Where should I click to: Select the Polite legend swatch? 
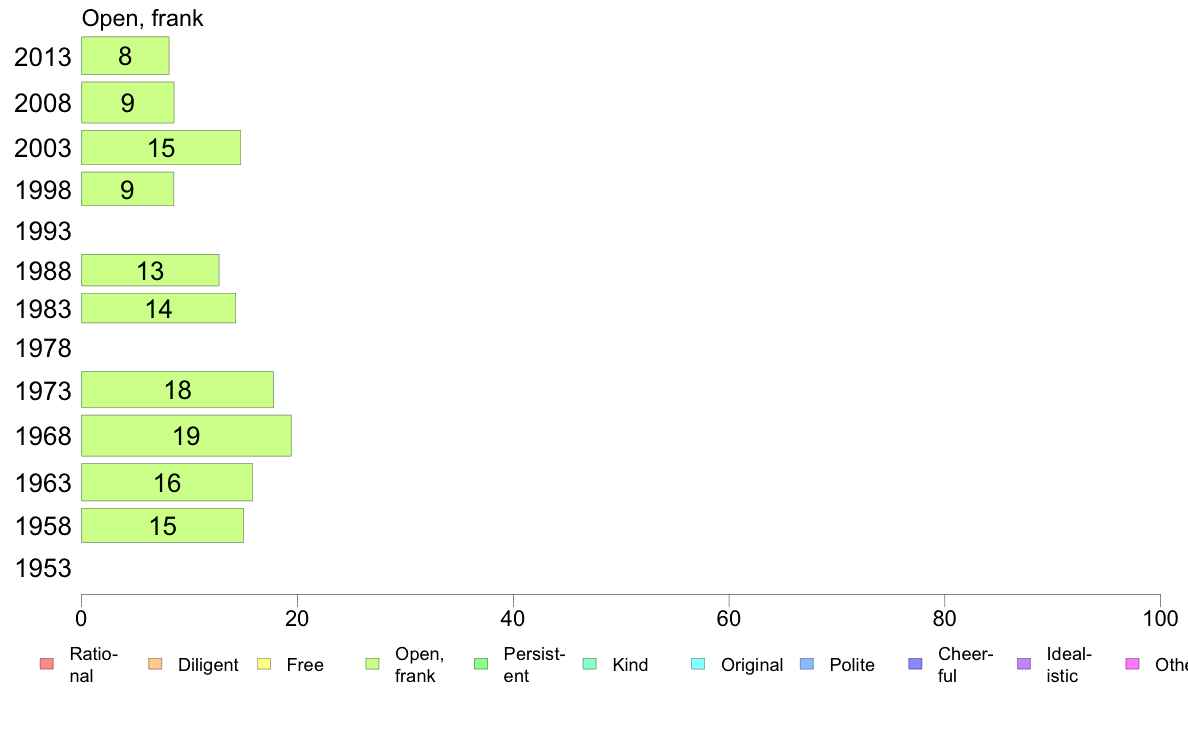[x=807, y=664]
